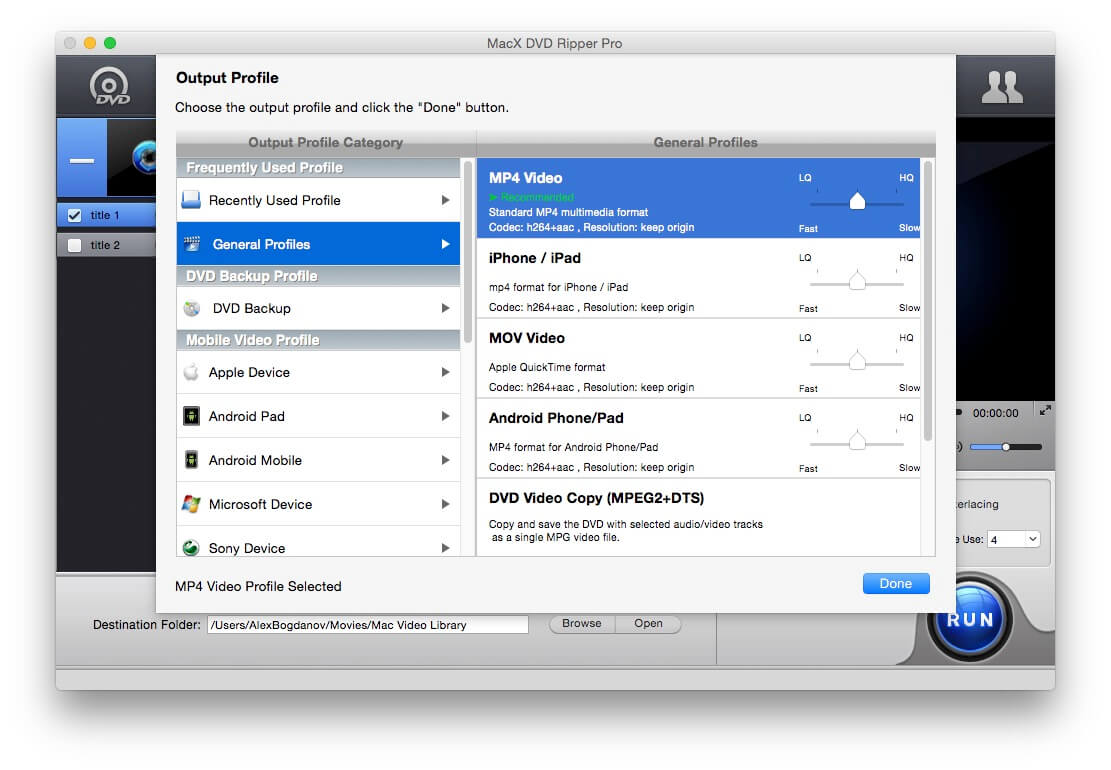Click the Browse button
The height and width of the screenshot is (770, 1111).
582,623
